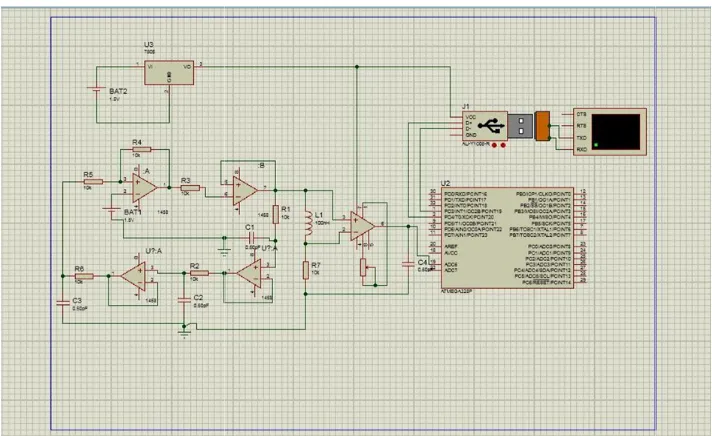The image size is (712, 436).
Task: Select resistor R5 on the left
Action: click(93, 182)
